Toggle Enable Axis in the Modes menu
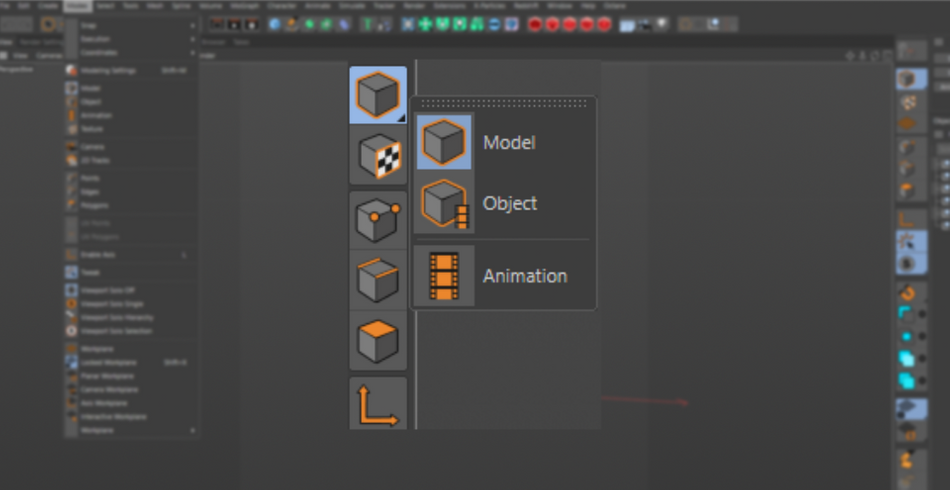Viewport: 950px width, 490px height. point(131,255)
